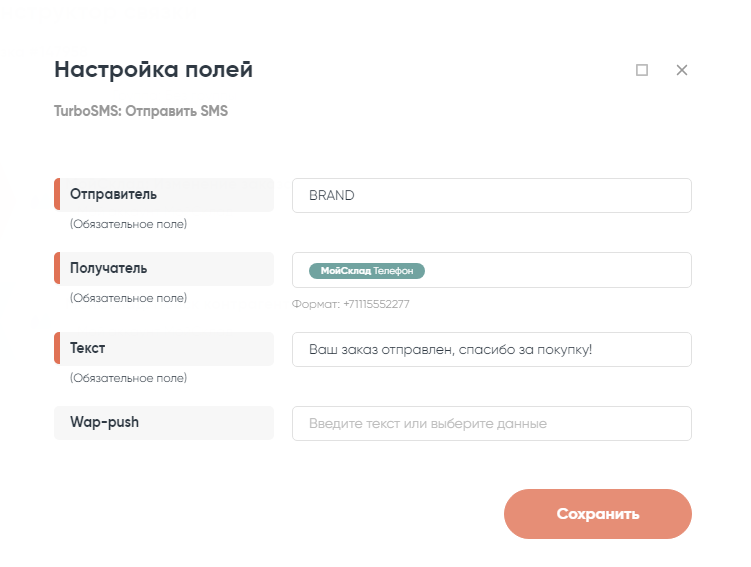Click the Текст field label
The image size is (751, 567).
coord(88,349)
